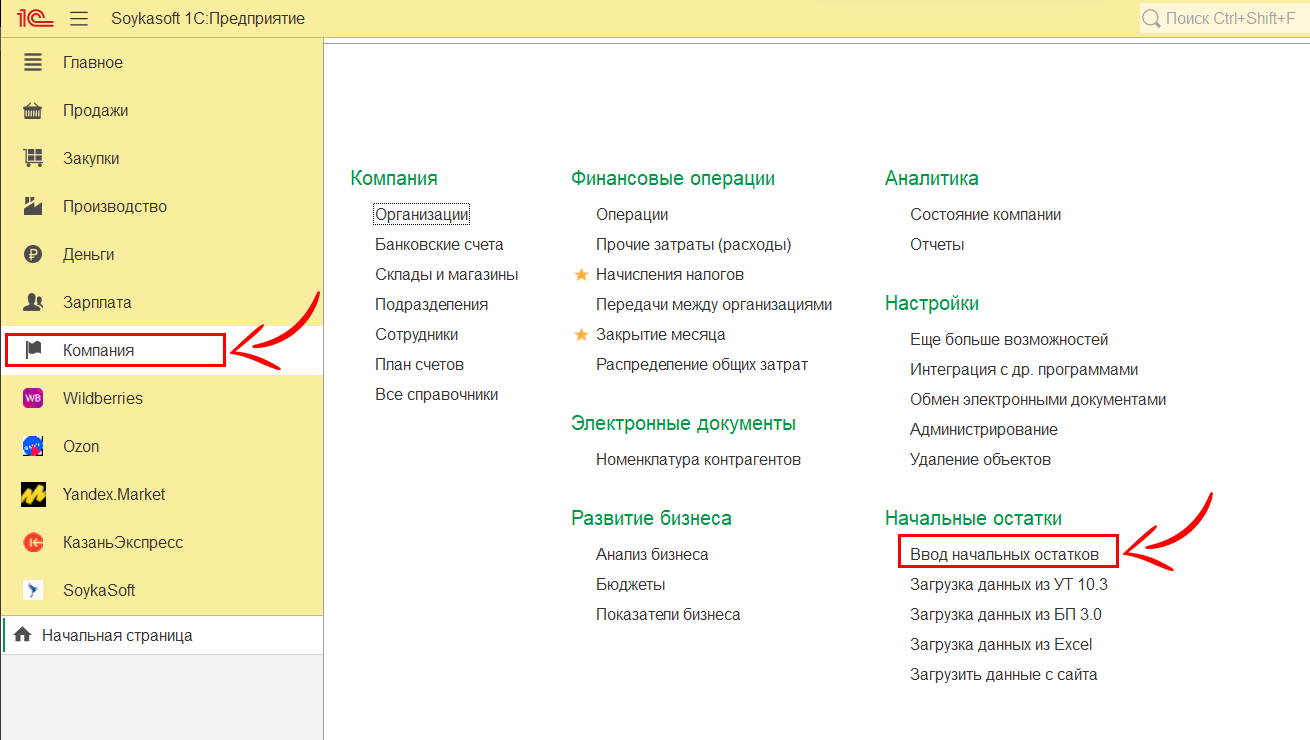Viewport: 1310px width, 740px height.
Task: Click the Деньги ruble coin icon
Action: click(x=33, y=254)
